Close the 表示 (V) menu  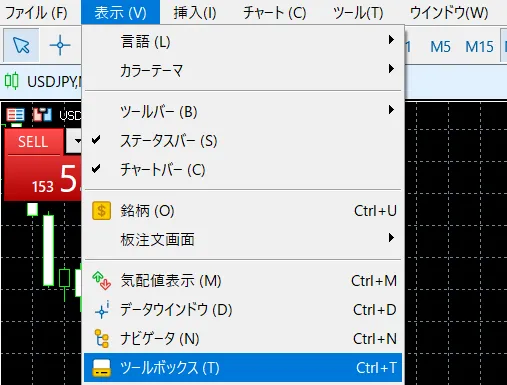click(x=120, y=13)
